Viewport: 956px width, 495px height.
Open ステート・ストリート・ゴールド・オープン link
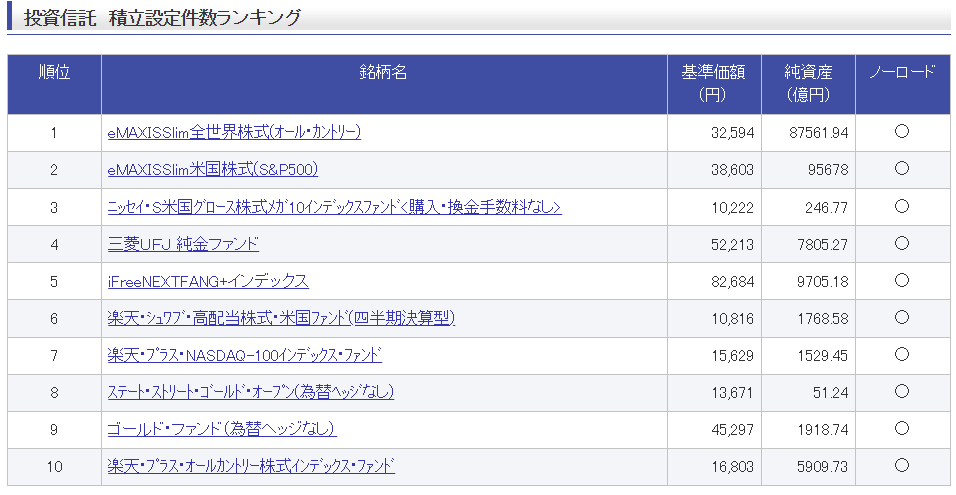pyautogui.click(x=250, y=392)
